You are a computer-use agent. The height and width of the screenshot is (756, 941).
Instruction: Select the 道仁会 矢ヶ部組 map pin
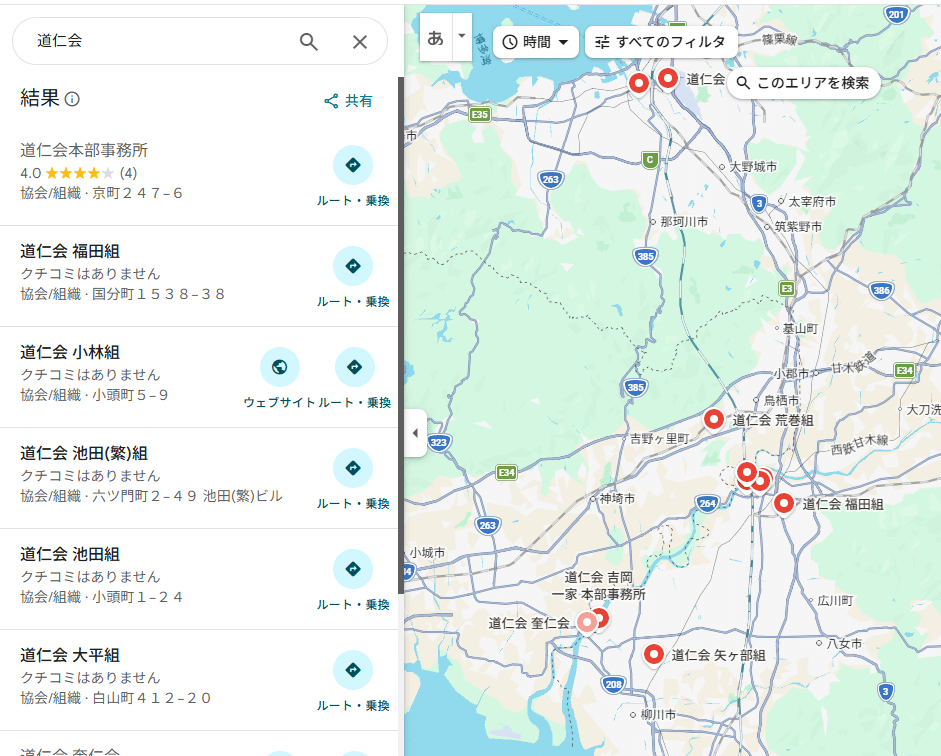tap(654, 654)
